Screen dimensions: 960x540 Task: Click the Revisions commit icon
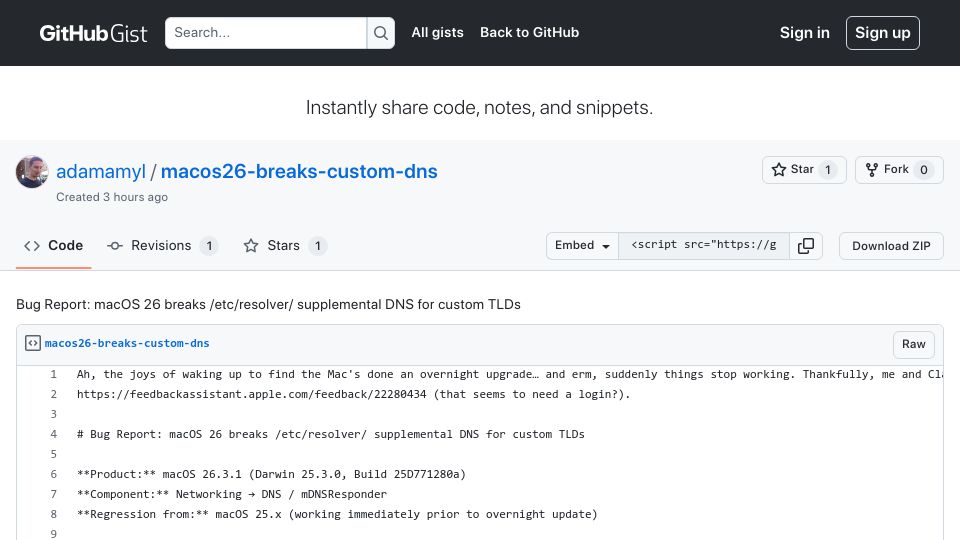tap(114, 246)
